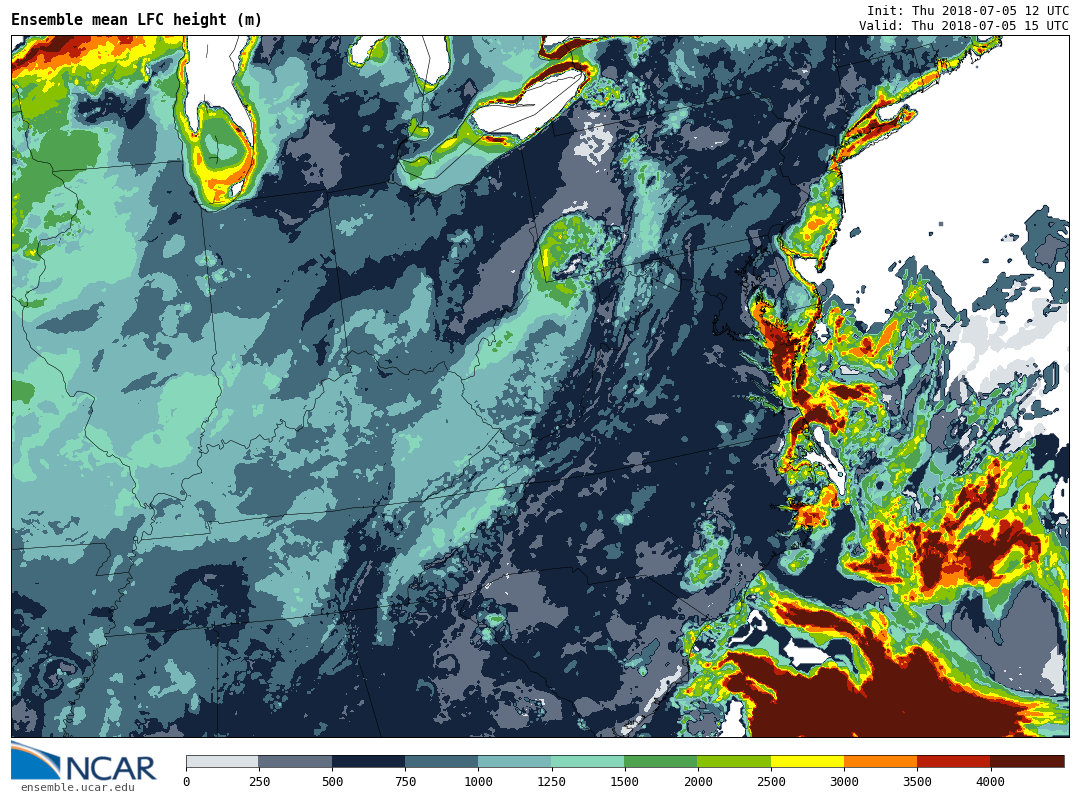Click the 0 tick label on colorbar
Image resolution: width=1080 pixels, height=800 pixels.
click(186, 782)
